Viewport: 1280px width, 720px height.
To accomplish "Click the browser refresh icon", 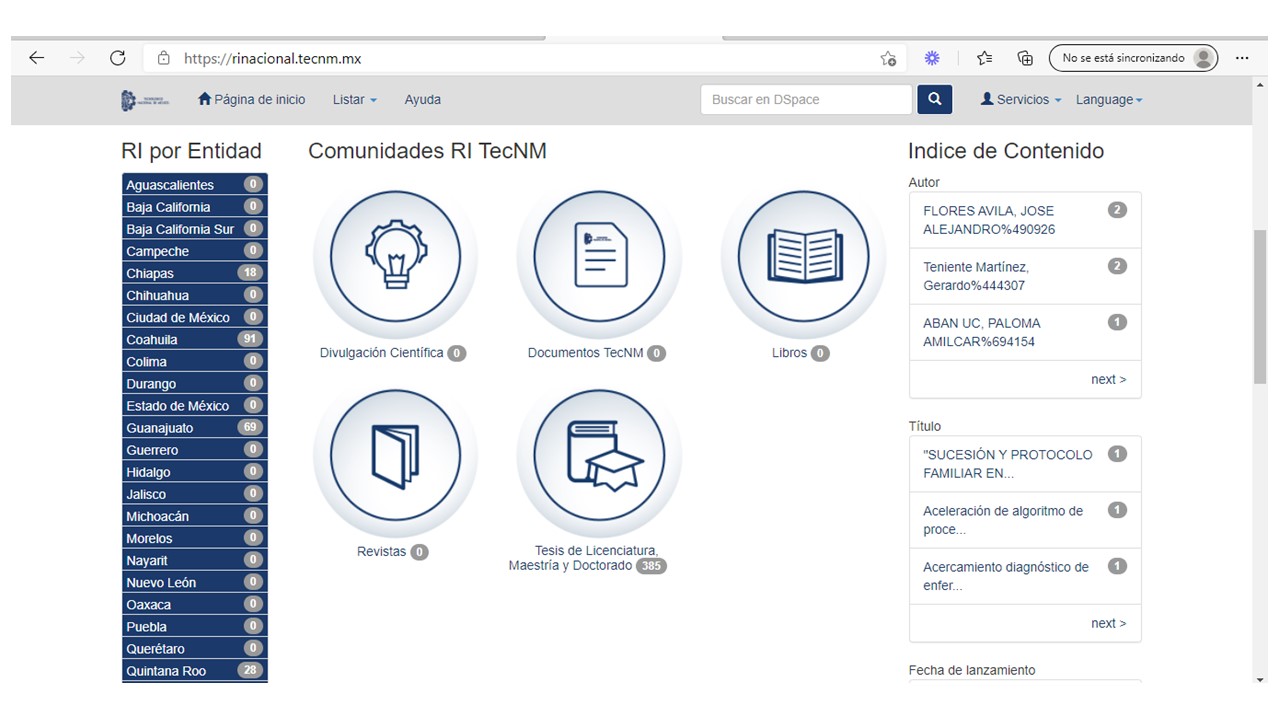I will (118, 58).
